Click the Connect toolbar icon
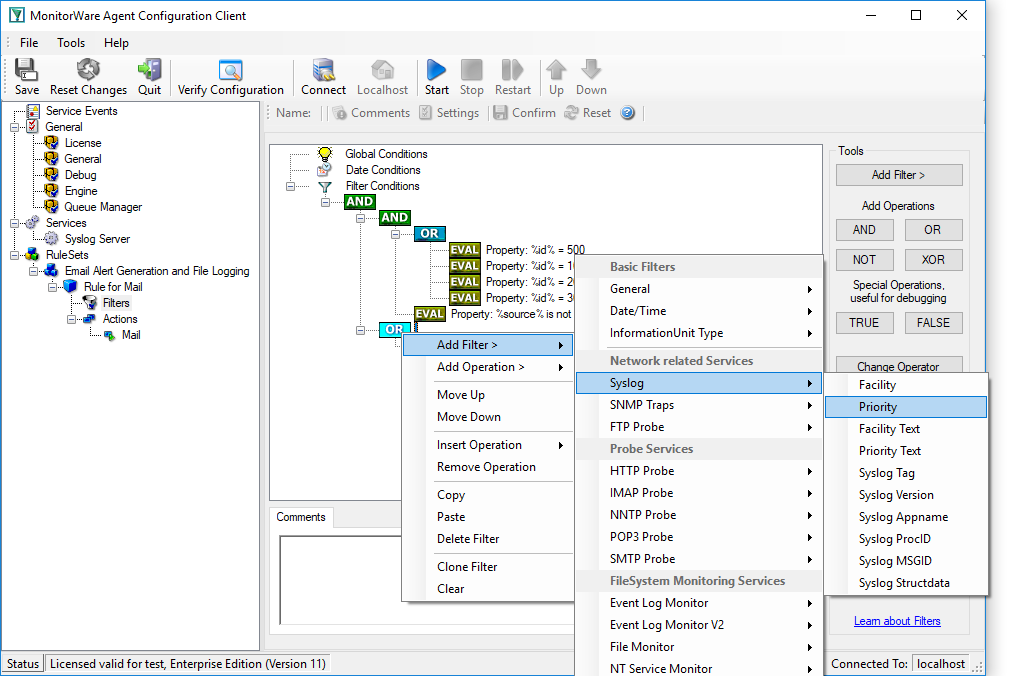The image size is (1010, 676). tap(323, 70)
